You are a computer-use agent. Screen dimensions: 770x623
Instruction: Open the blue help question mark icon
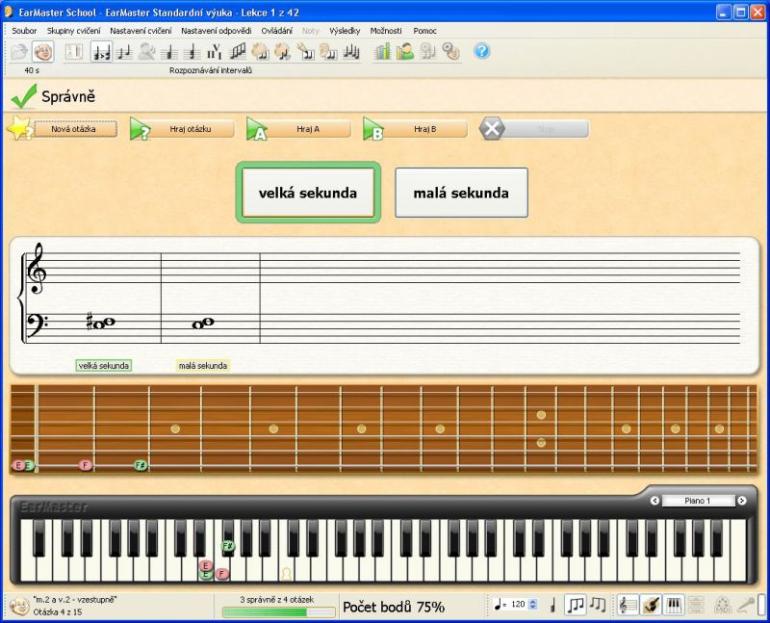(x=482, y=51)
